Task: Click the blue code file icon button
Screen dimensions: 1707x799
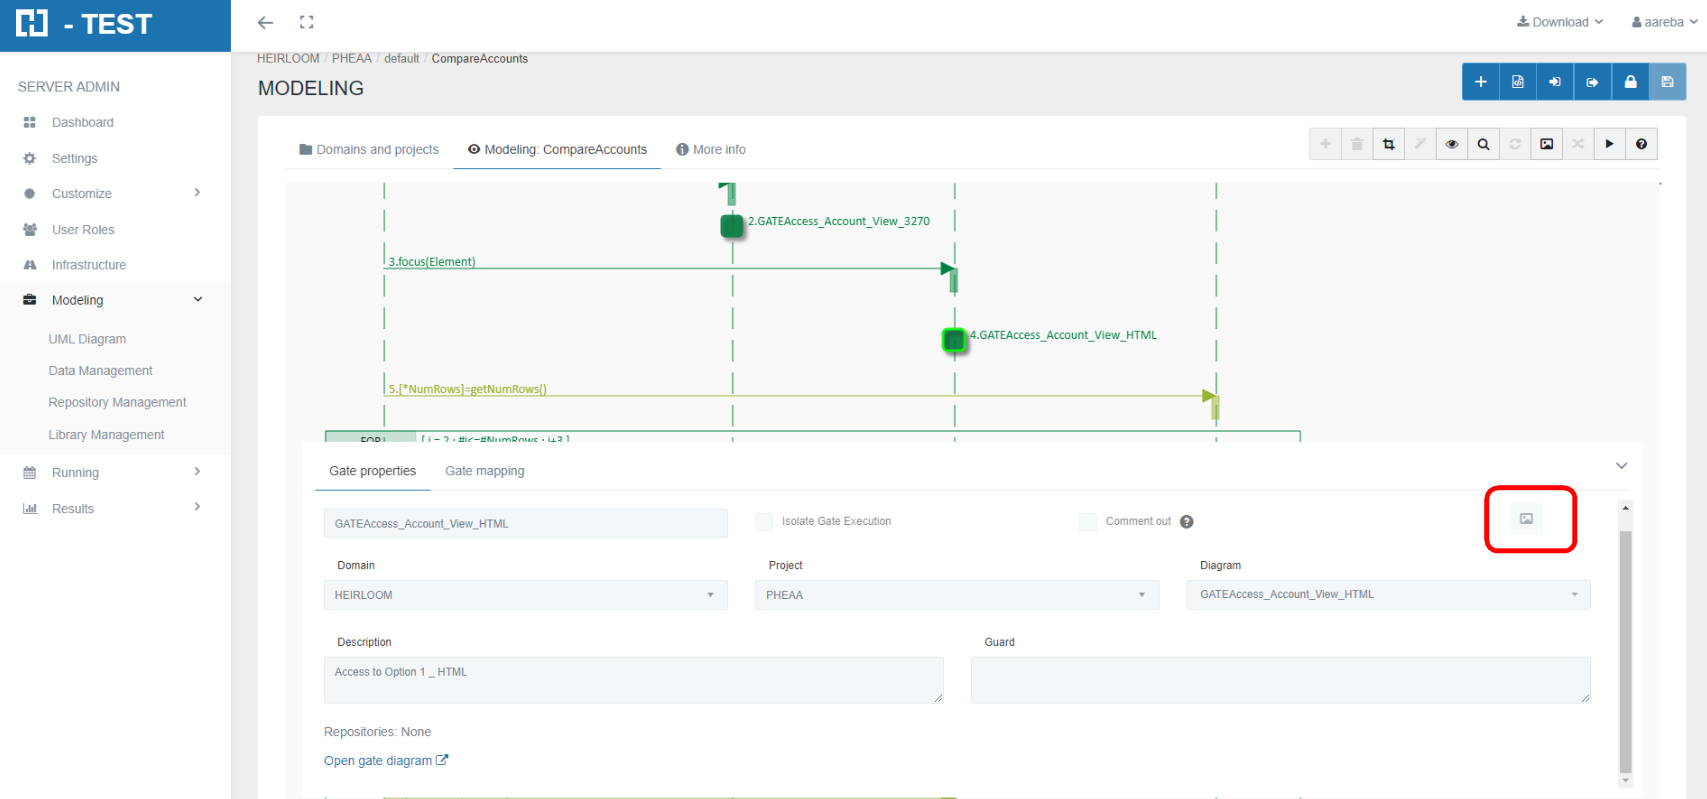Action: point(1517,82)
